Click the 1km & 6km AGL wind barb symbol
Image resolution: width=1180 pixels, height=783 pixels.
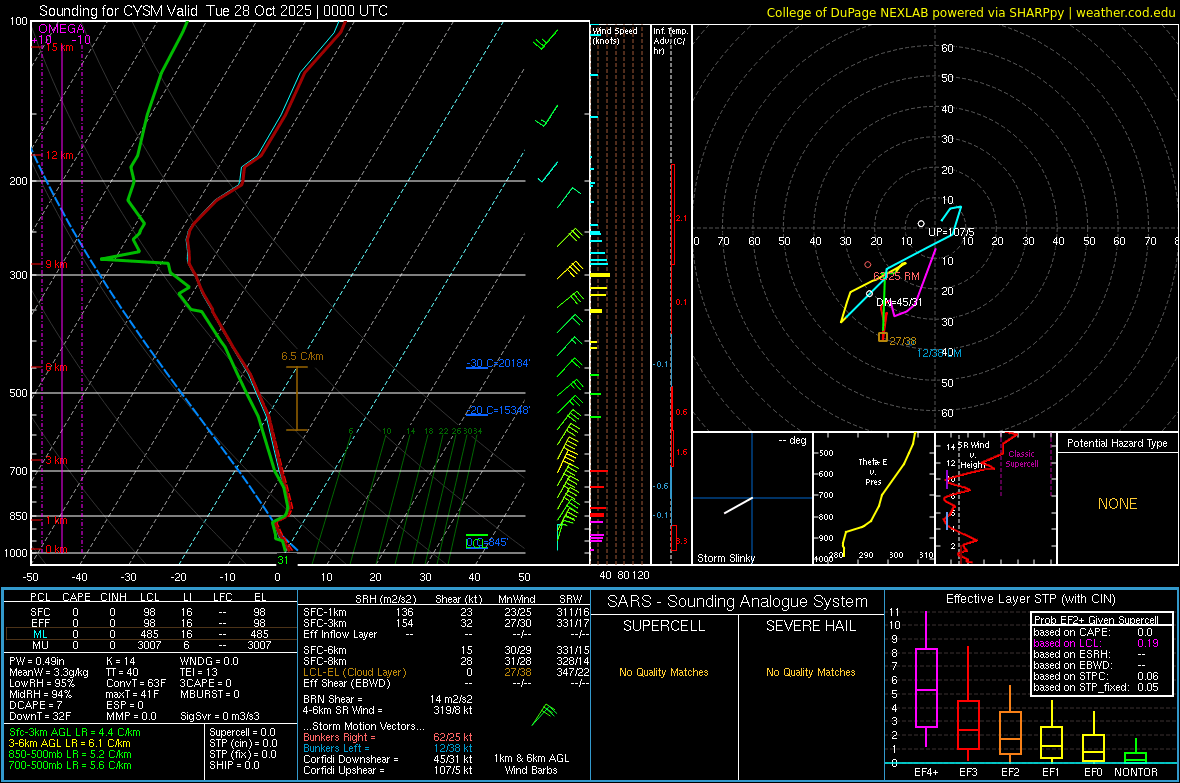pyautogui.click(x=543, y=714)
